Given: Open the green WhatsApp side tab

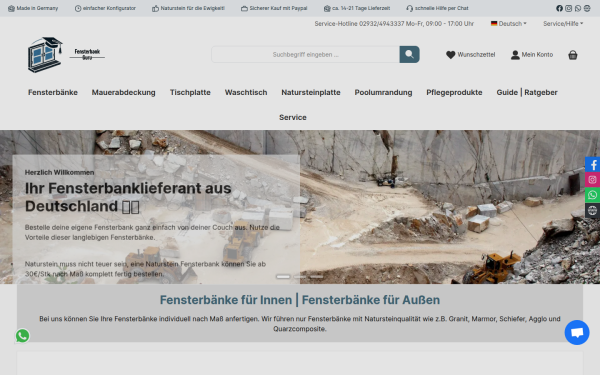Looking at the screenshot, I should (x=592, y=195).
